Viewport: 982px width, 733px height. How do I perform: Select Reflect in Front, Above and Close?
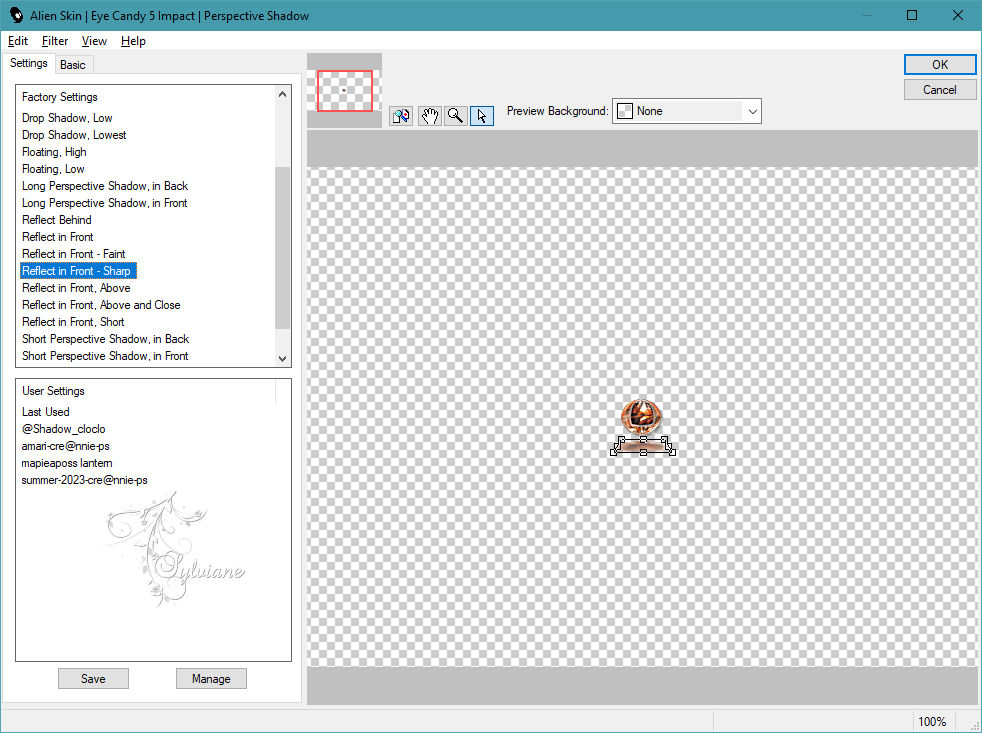[101, 304]
